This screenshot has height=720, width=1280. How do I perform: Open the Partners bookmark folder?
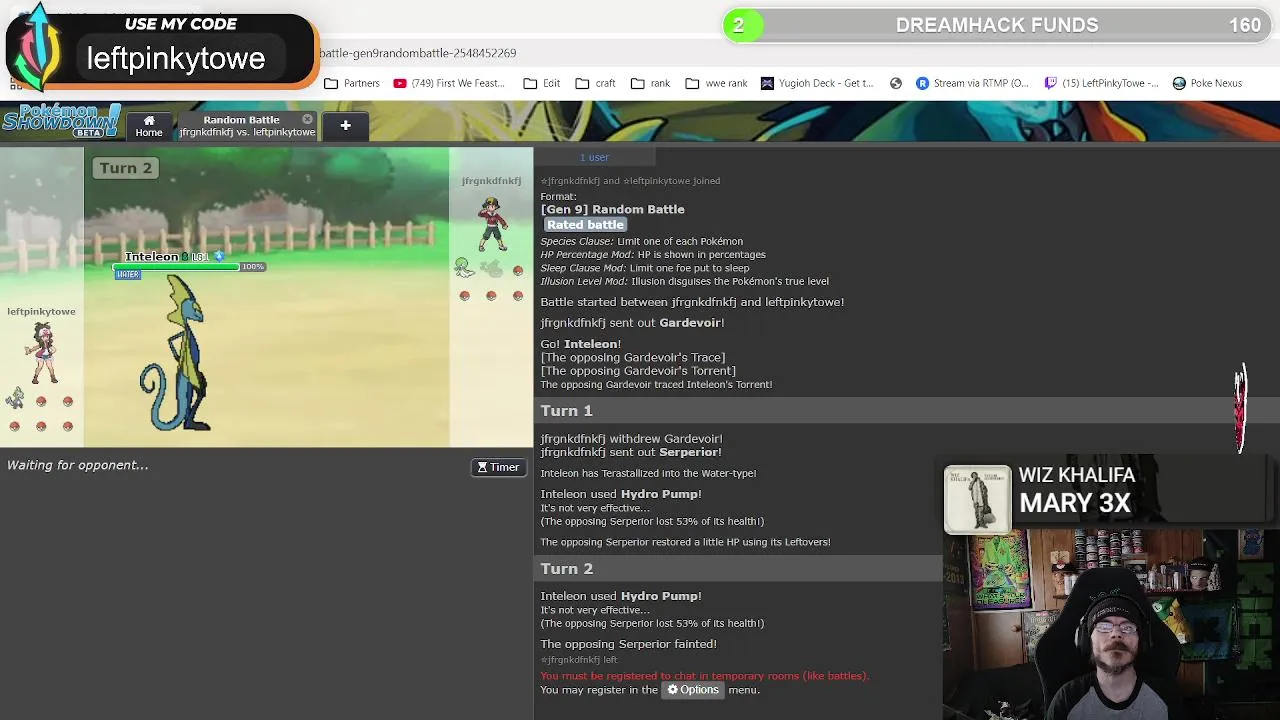click(352, 83)
